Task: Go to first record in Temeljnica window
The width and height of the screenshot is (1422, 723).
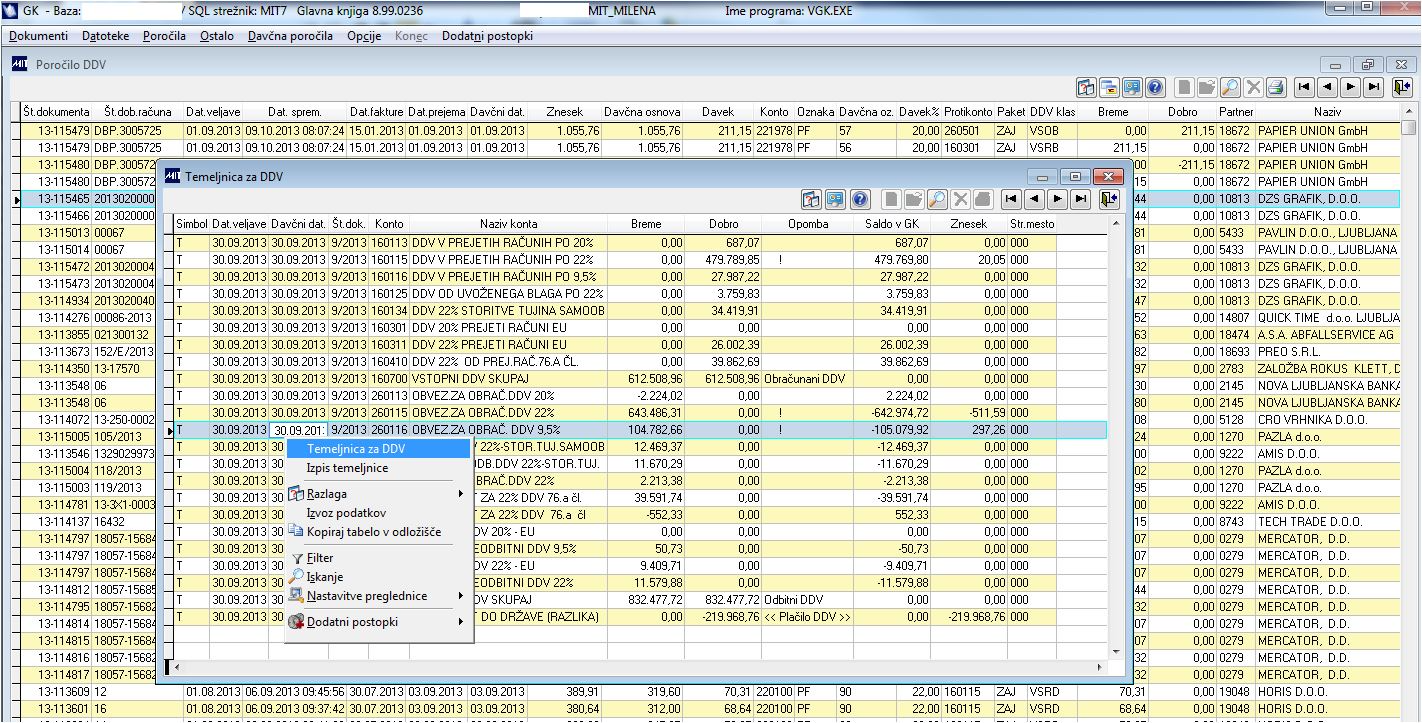Action: pos(1011,198)
